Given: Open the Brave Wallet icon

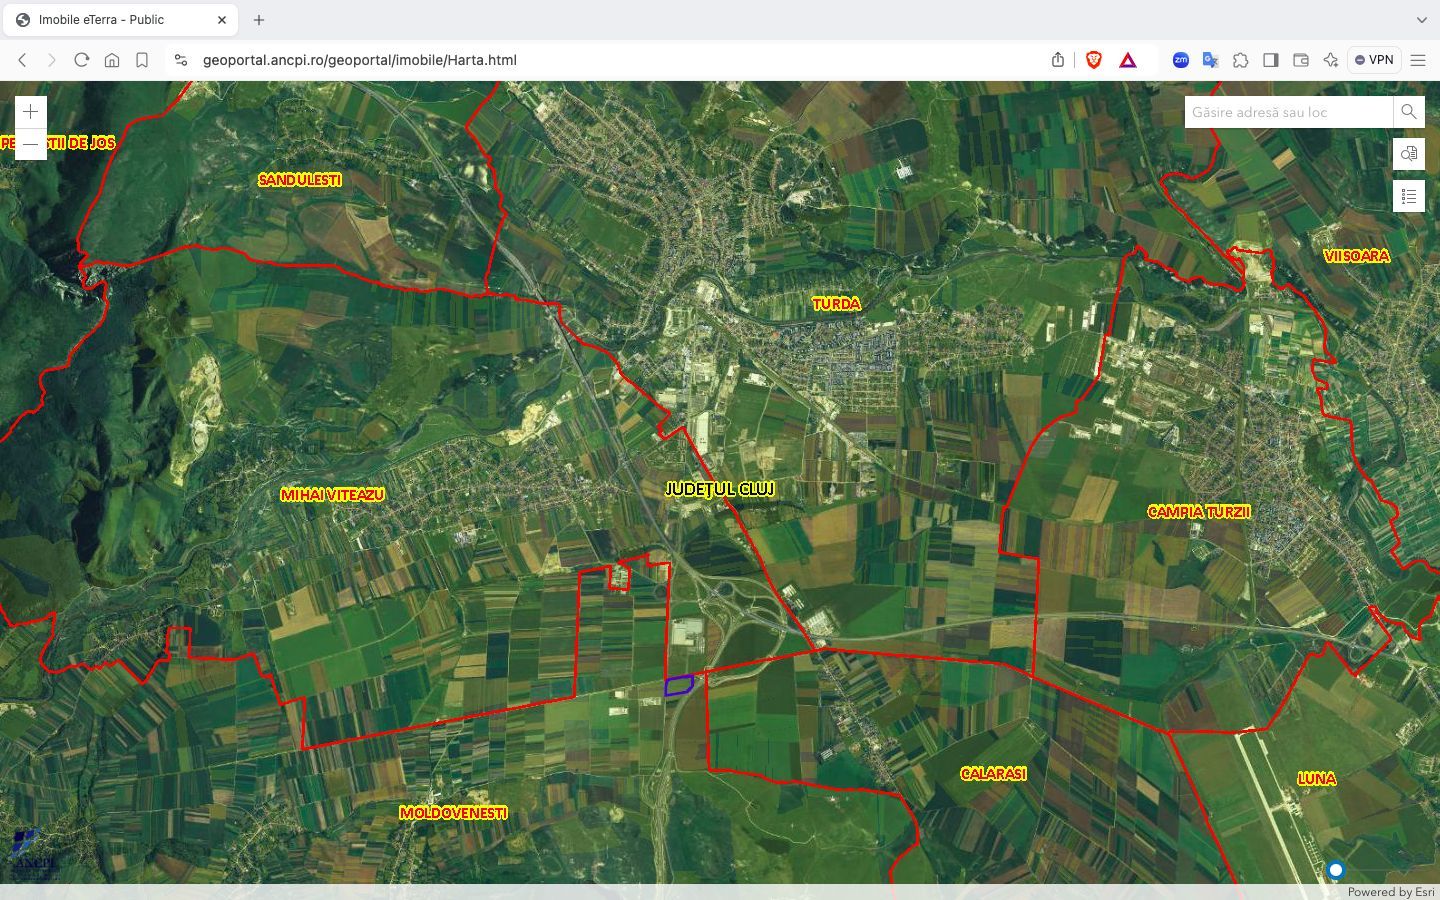Looking at the screenshot, I should coord(1301,60).
